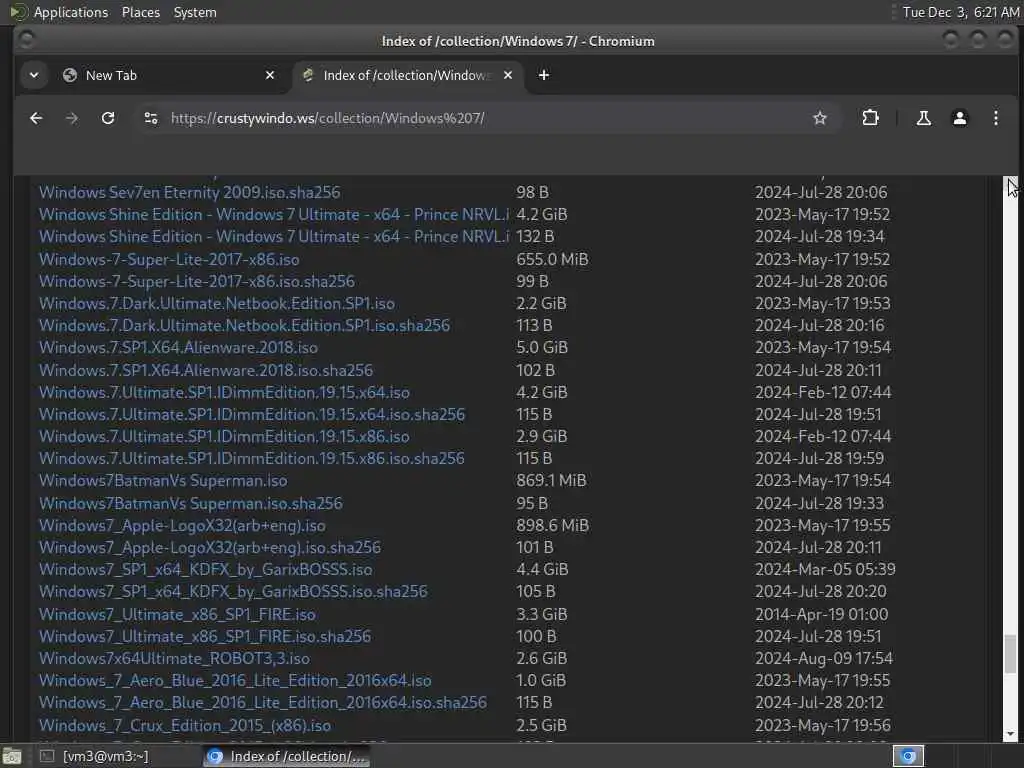Image resolution: width=1024 pixels, height=768 pixels.
Task: Select the Chromium Index of /collection taskbar item
Action: coord(287,756)
